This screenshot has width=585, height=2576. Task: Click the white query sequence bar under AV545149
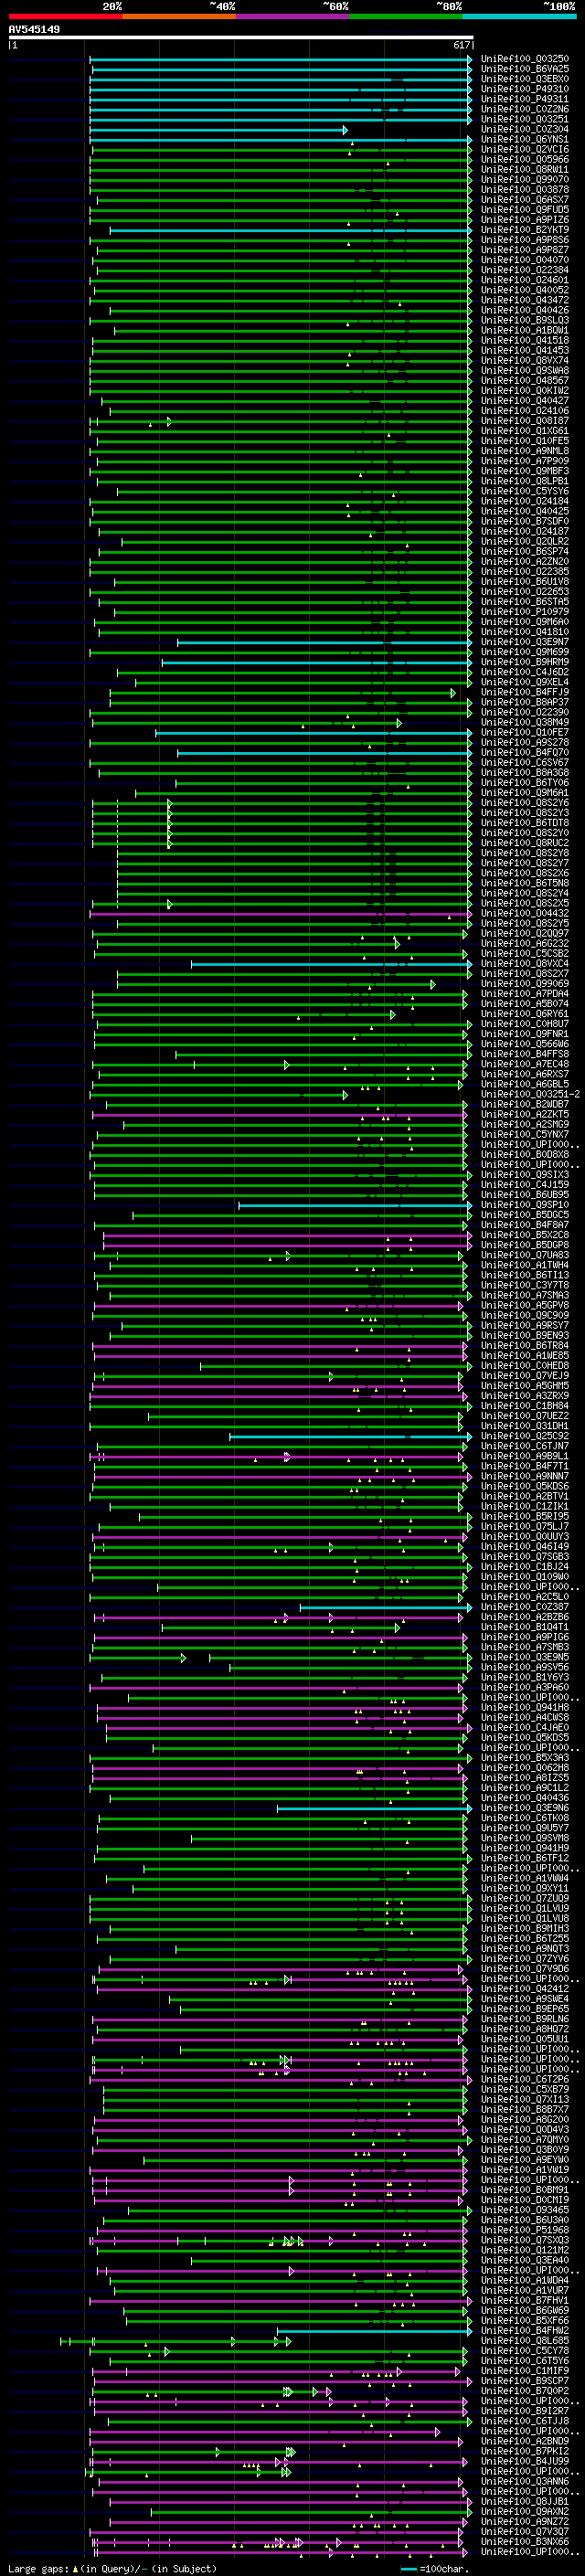(241, 37)
